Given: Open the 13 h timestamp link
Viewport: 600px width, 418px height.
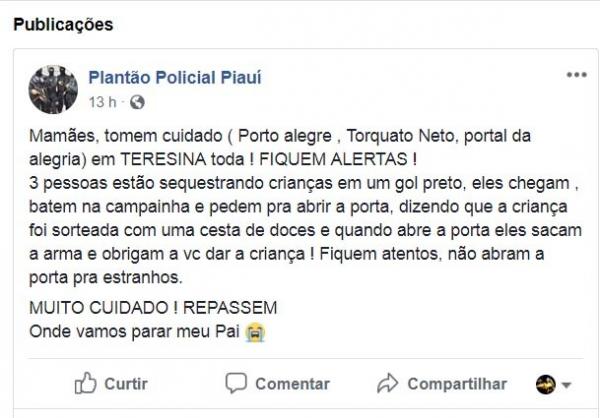Looking at the screenshot, I should 102,102.
